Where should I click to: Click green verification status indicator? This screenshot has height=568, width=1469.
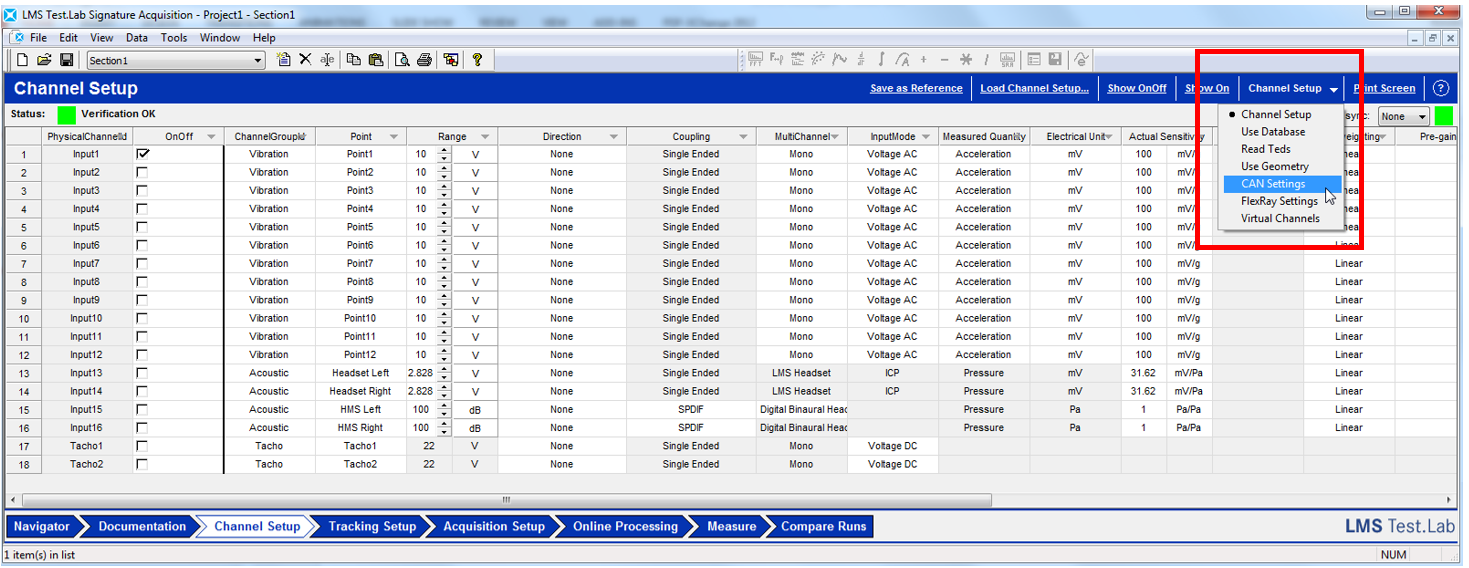click(x=67, y=115)
